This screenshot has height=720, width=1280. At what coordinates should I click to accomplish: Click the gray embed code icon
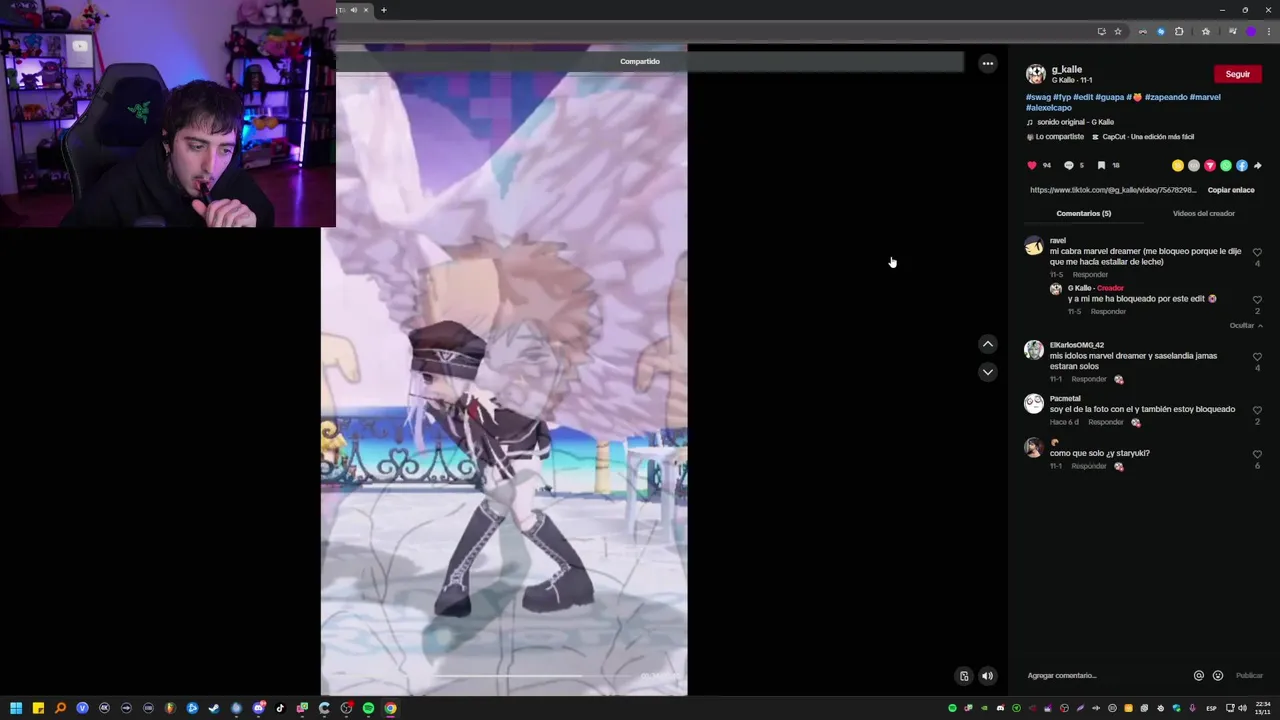pyautogui.click(x=1194, y=165)
